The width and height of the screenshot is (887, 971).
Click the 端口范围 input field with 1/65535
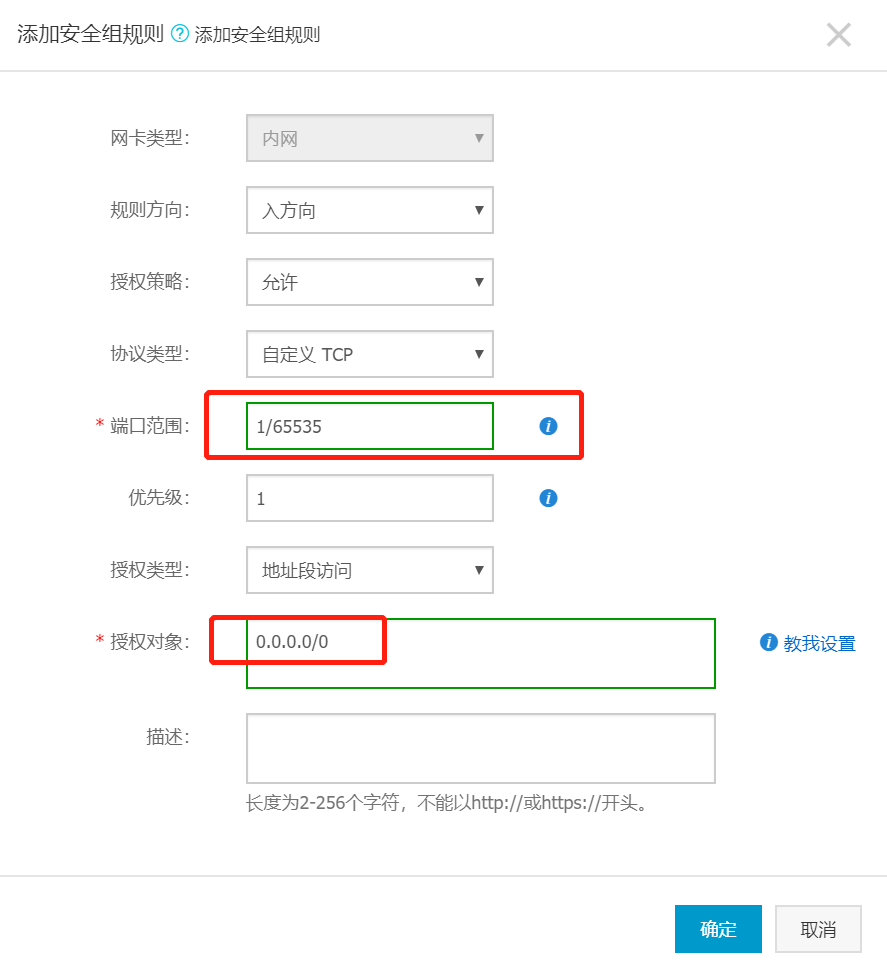[x=370, y=426]
